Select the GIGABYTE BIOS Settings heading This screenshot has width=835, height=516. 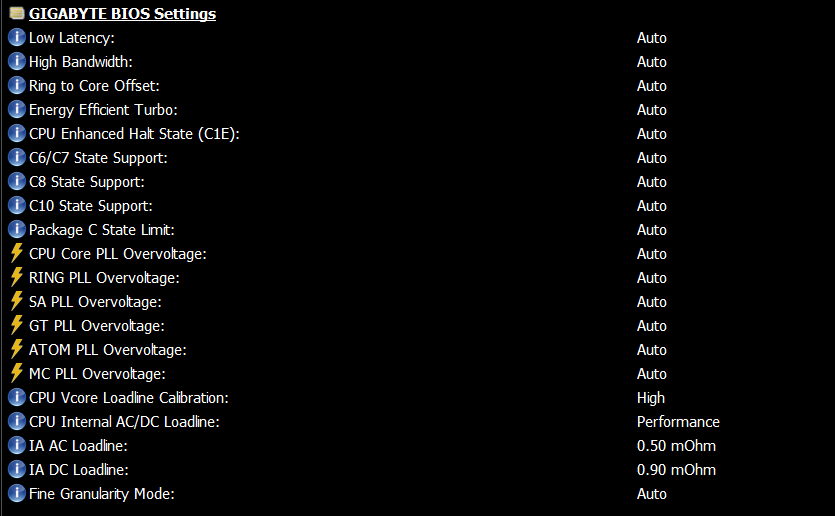point(122,14)
